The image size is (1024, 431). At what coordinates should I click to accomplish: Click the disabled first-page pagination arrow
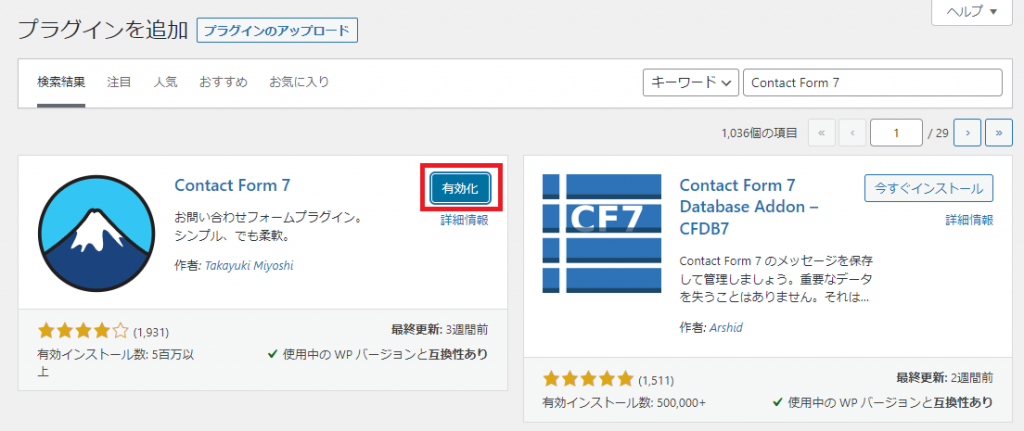point(822,133)
